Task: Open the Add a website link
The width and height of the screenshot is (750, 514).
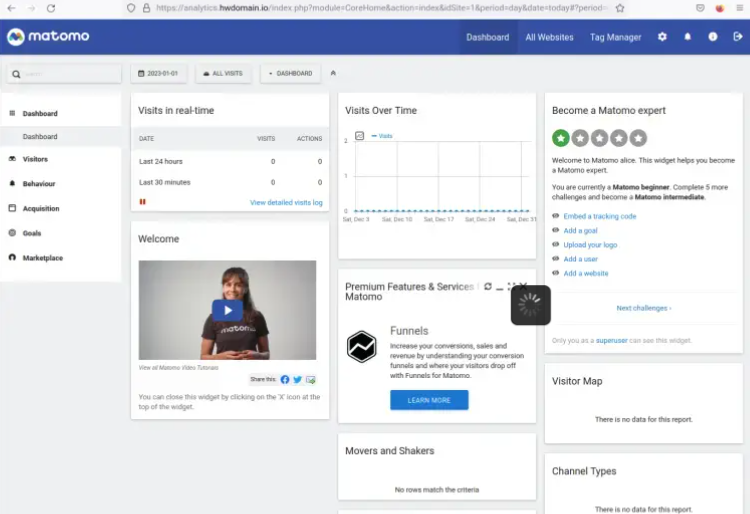Action: click(x=586, y=273)
